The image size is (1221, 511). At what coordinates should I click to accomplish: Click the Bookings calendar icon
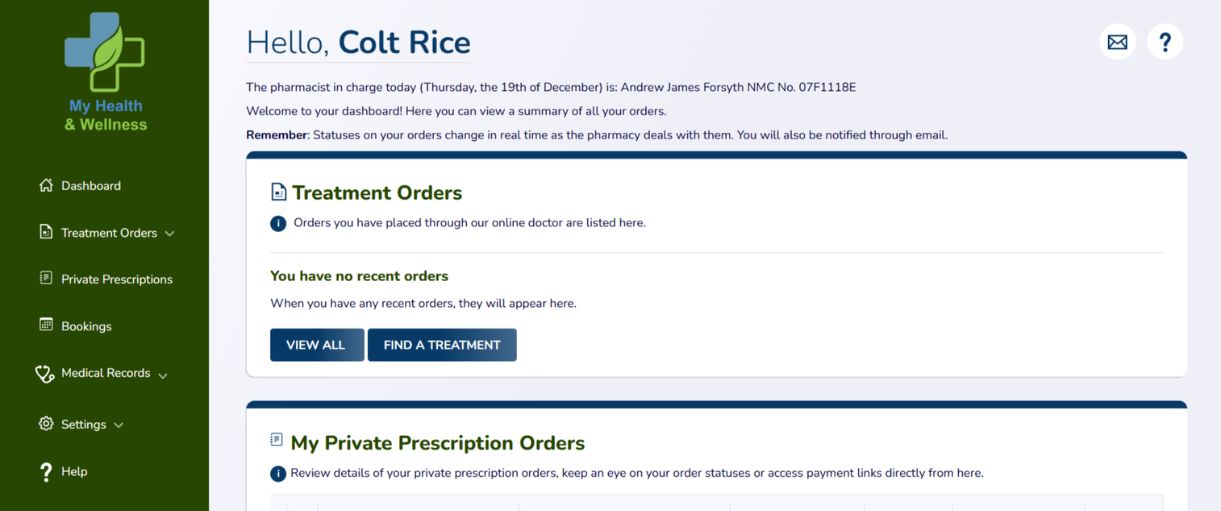(x=45, y=325)
